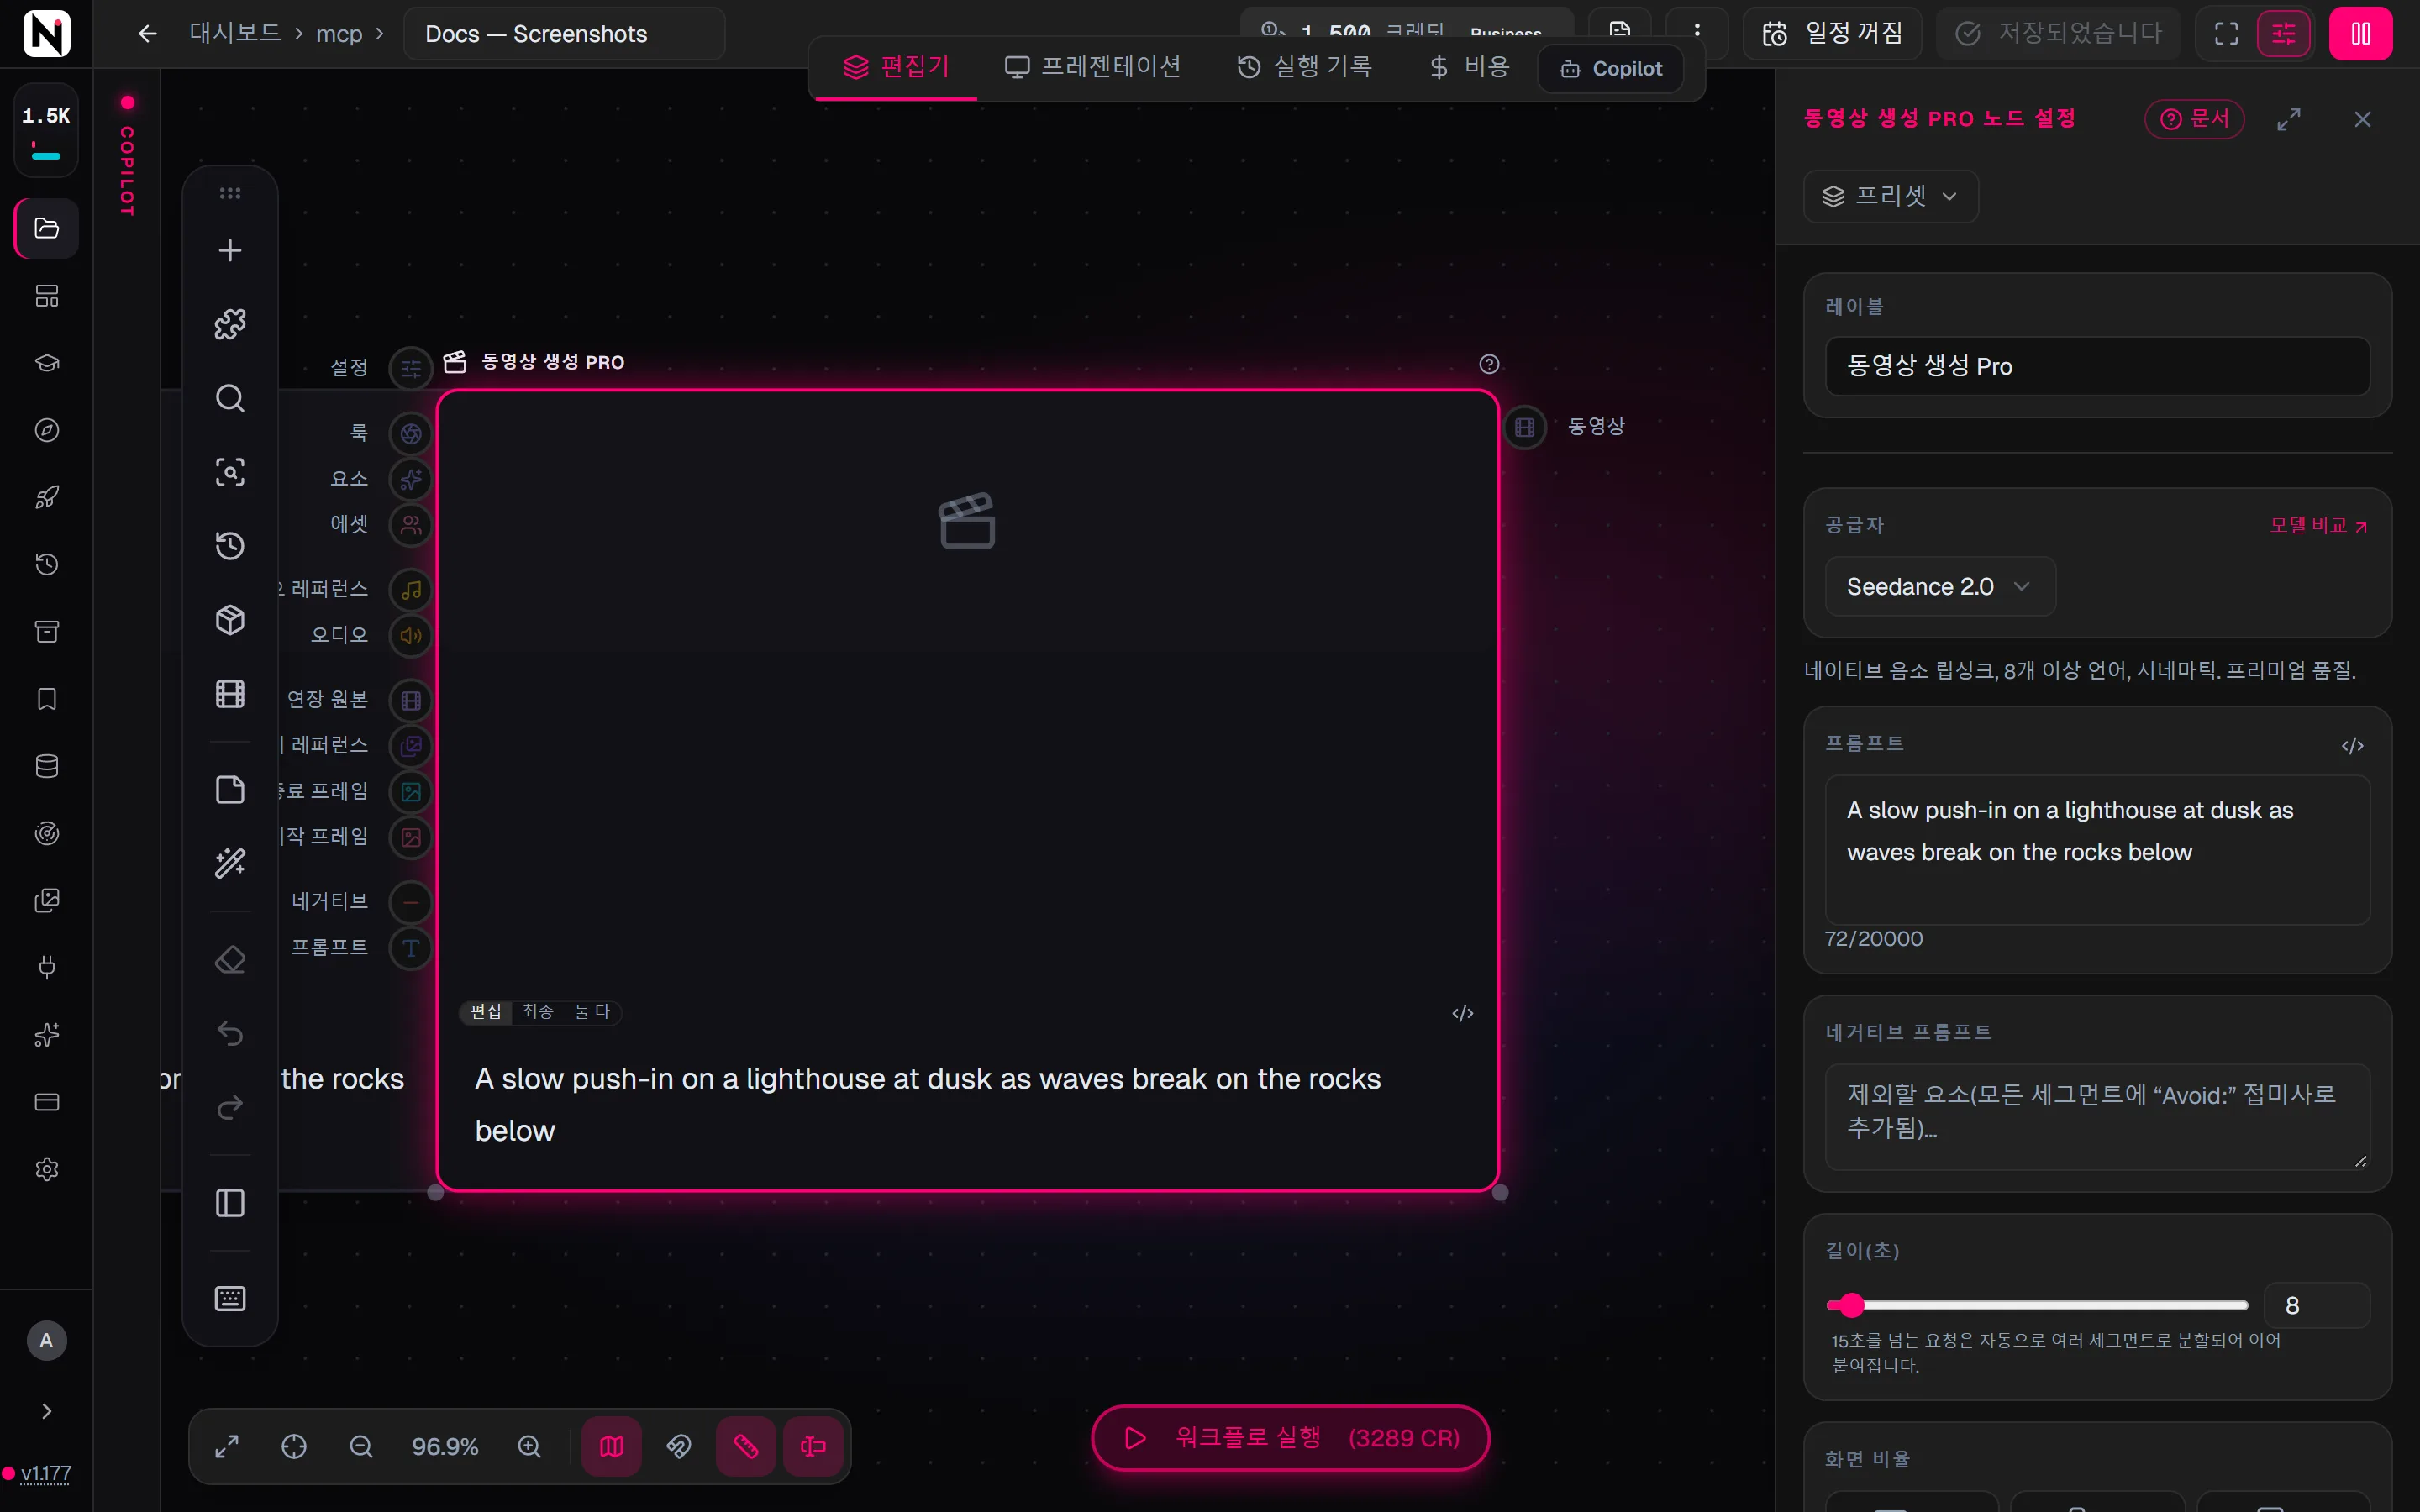2420x1512 pixels.
Task: Expand the left sidebar with the chevron
Action: point(46,1411)
